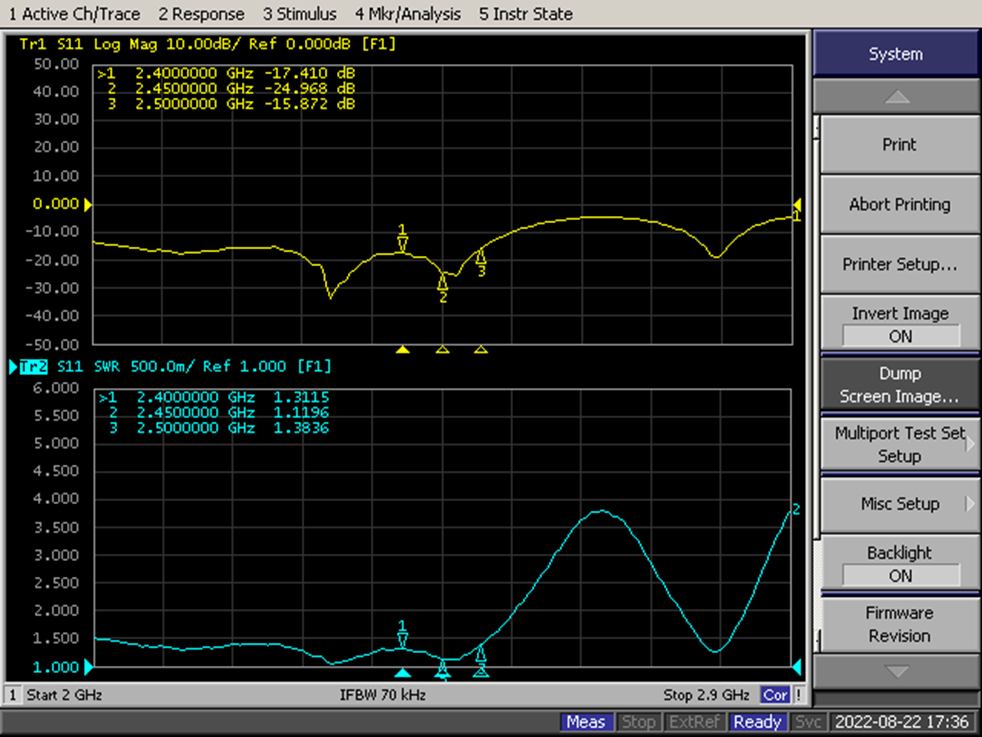982x737 pixels.
Task: Click marker 3 on the cyan SWR trace
Action: (x=480, y=655)
